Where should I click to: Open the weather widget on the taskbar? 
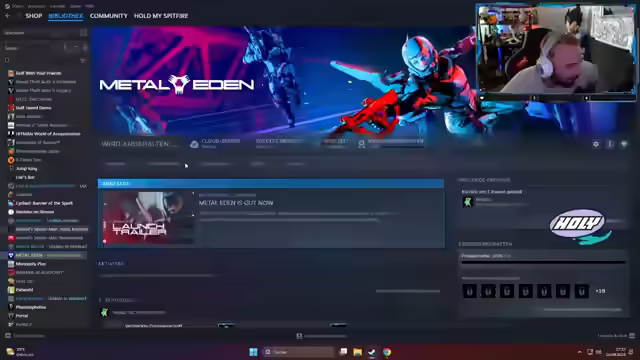[x=20, y=352]
